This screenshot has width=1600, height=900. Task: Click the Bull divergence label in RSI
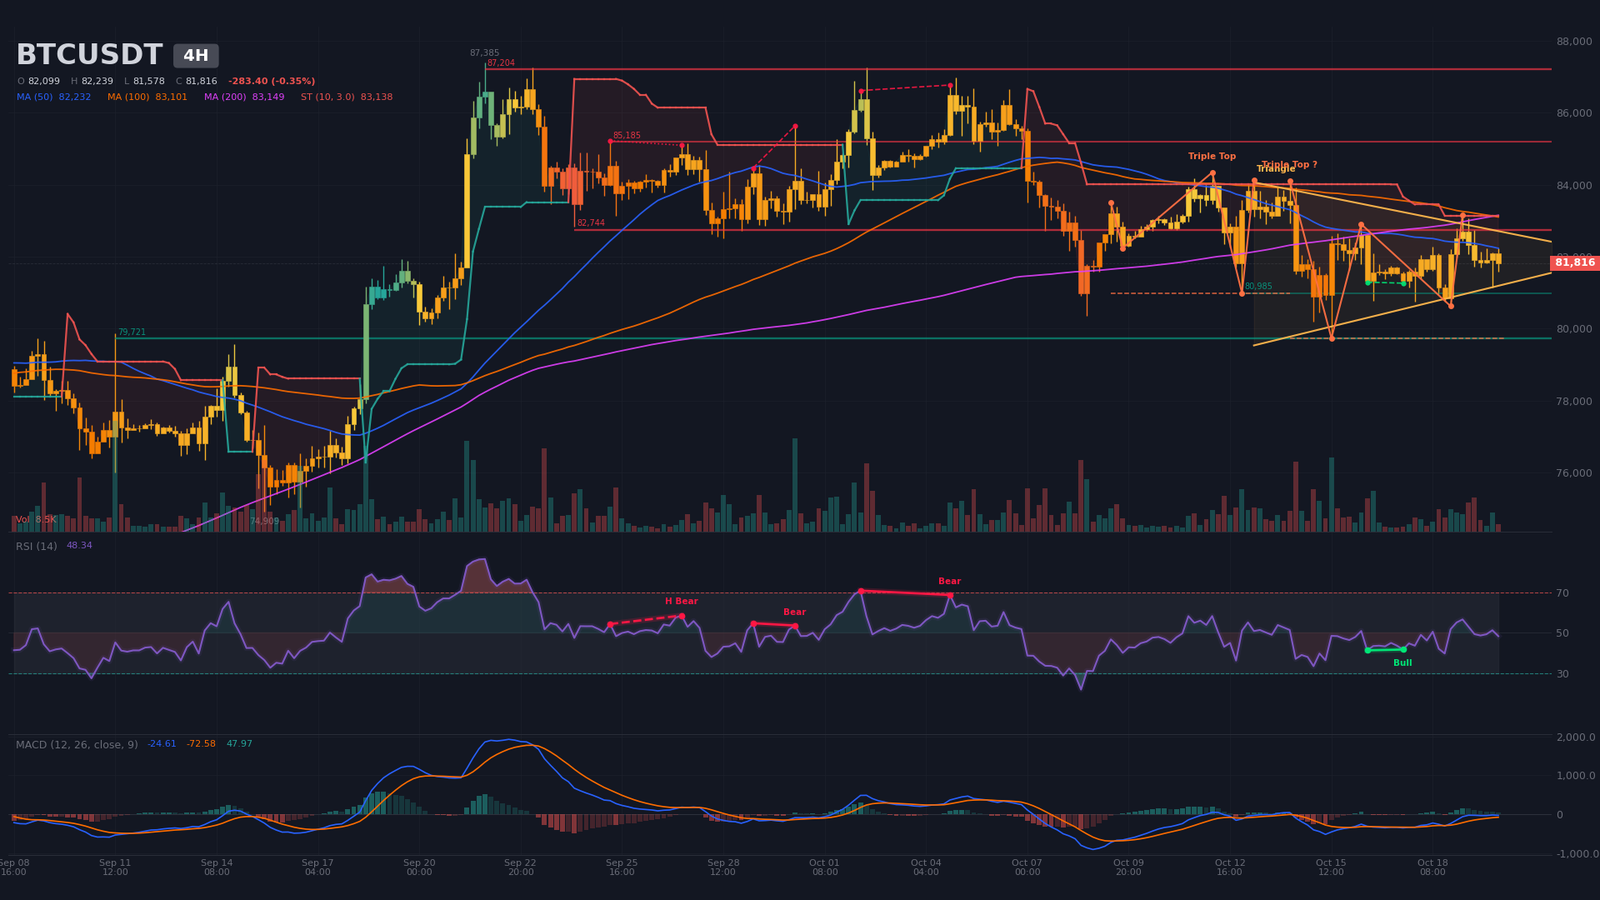coord(1403,663)
